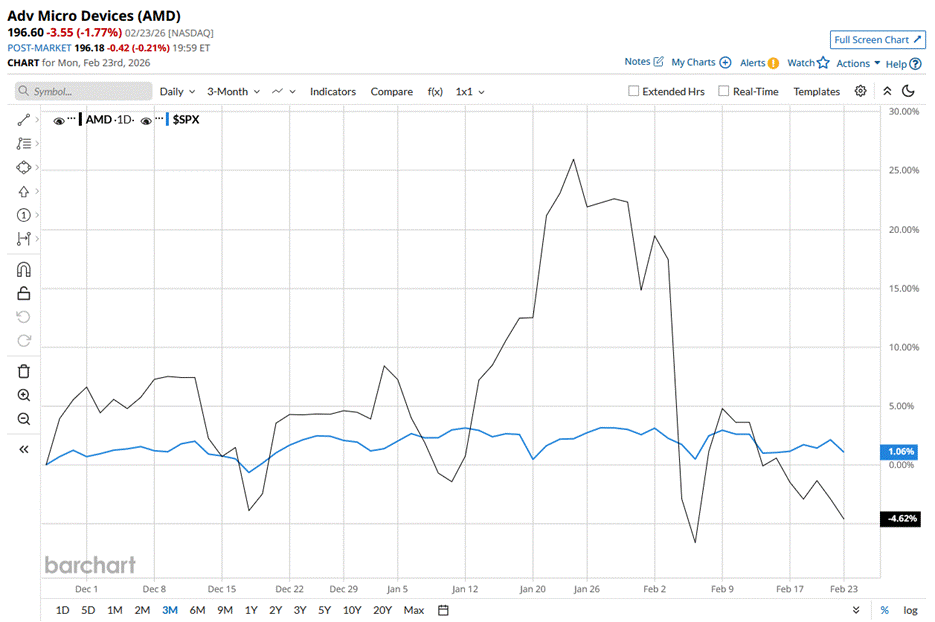Select the 5Y range button
The width and height of the screenshot is (935, 622).
[x=324, y=610]
